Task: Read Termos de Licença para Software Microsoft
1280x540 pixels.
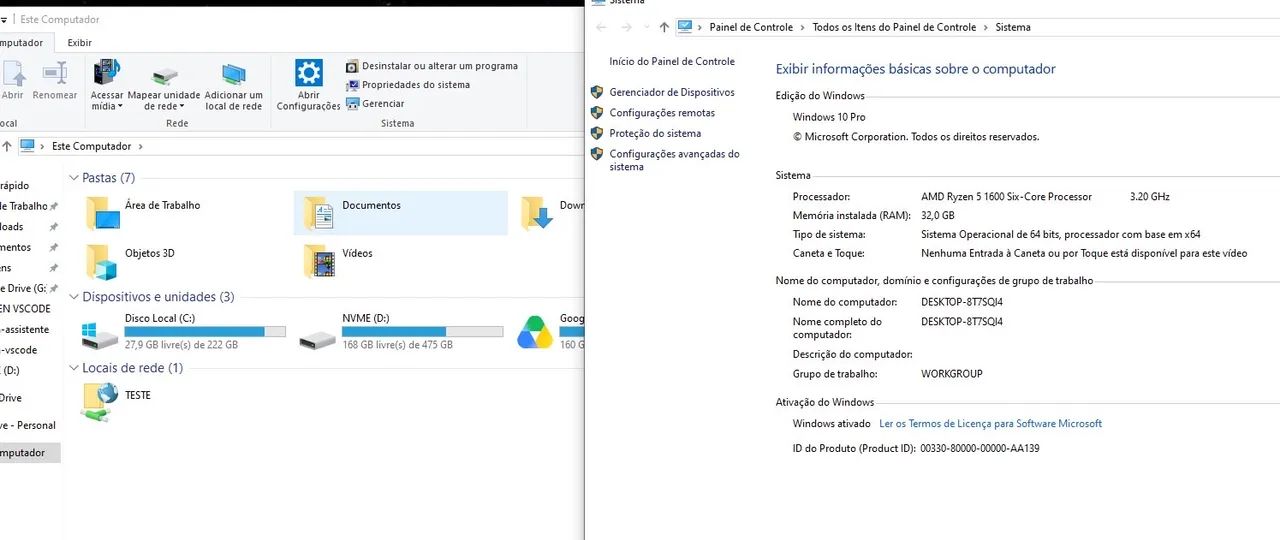Action: pyautogui.click(x=990, y=424)
